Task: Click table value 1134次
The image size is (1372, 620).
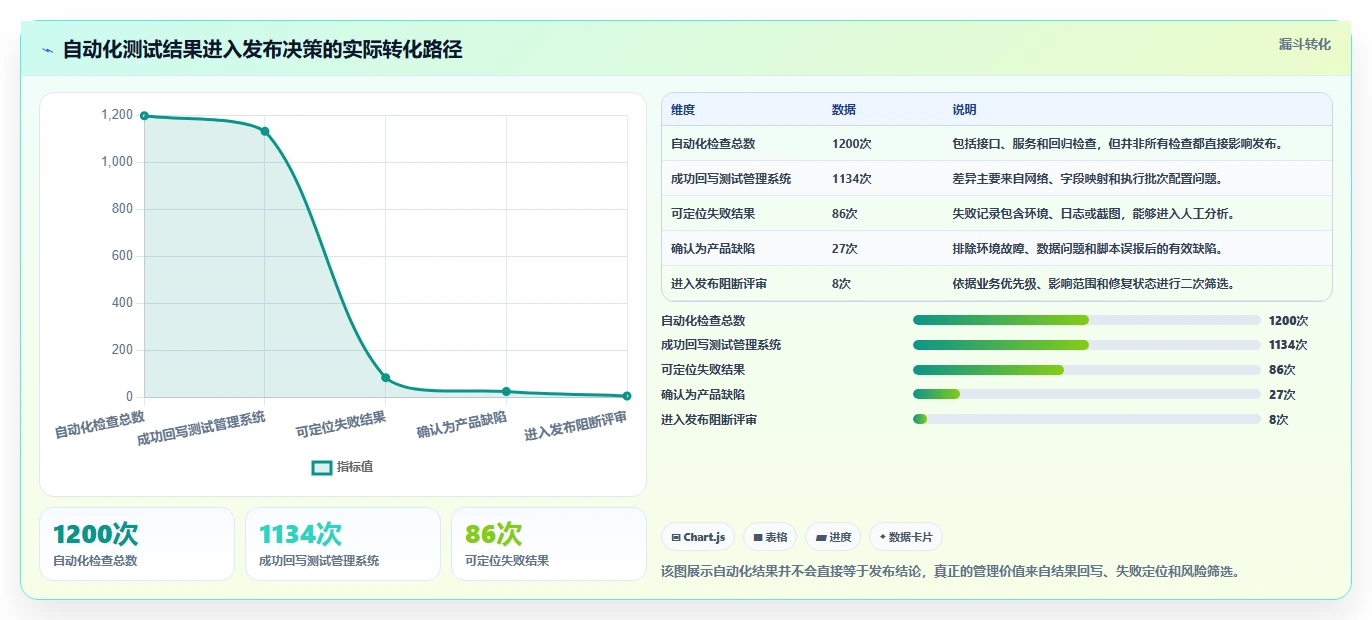Action: pyautogui.click(x=852, y=179)
